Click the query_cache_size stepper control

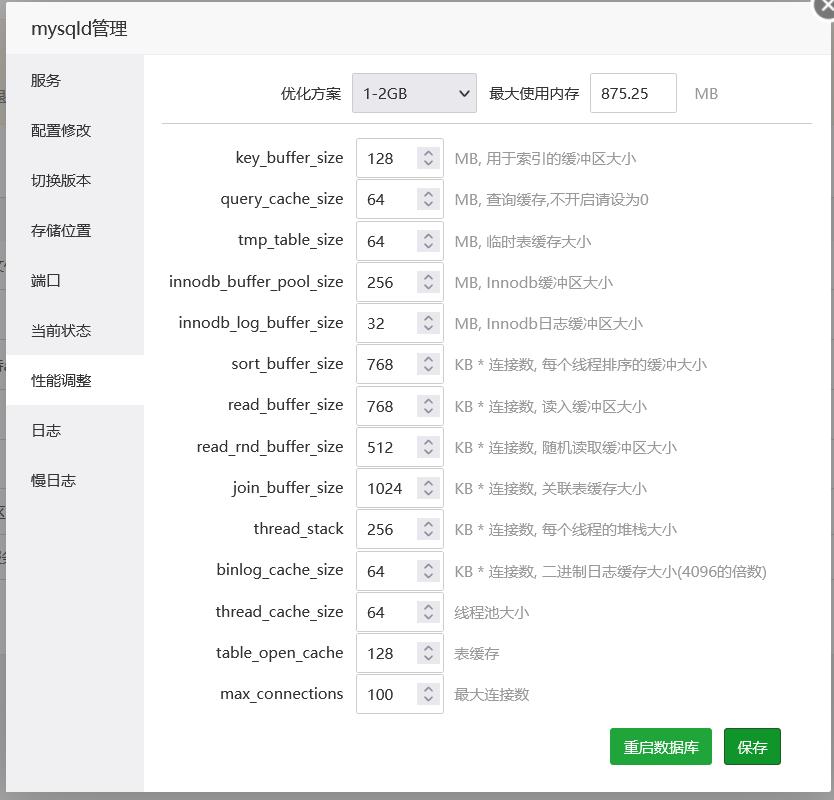point(428,199)
